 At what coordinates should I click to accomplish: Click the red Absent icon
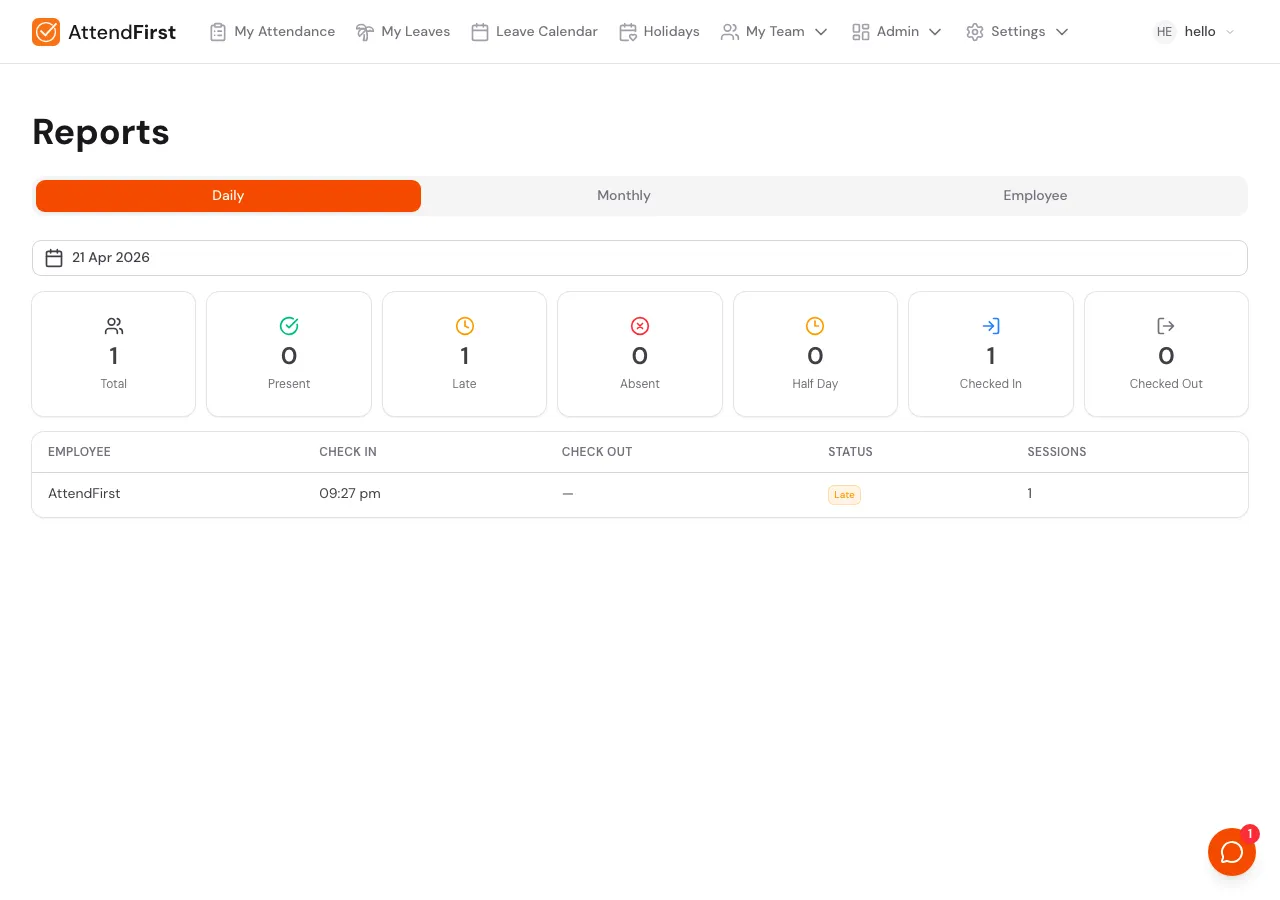pyautogui.click(x=640, y=326)
